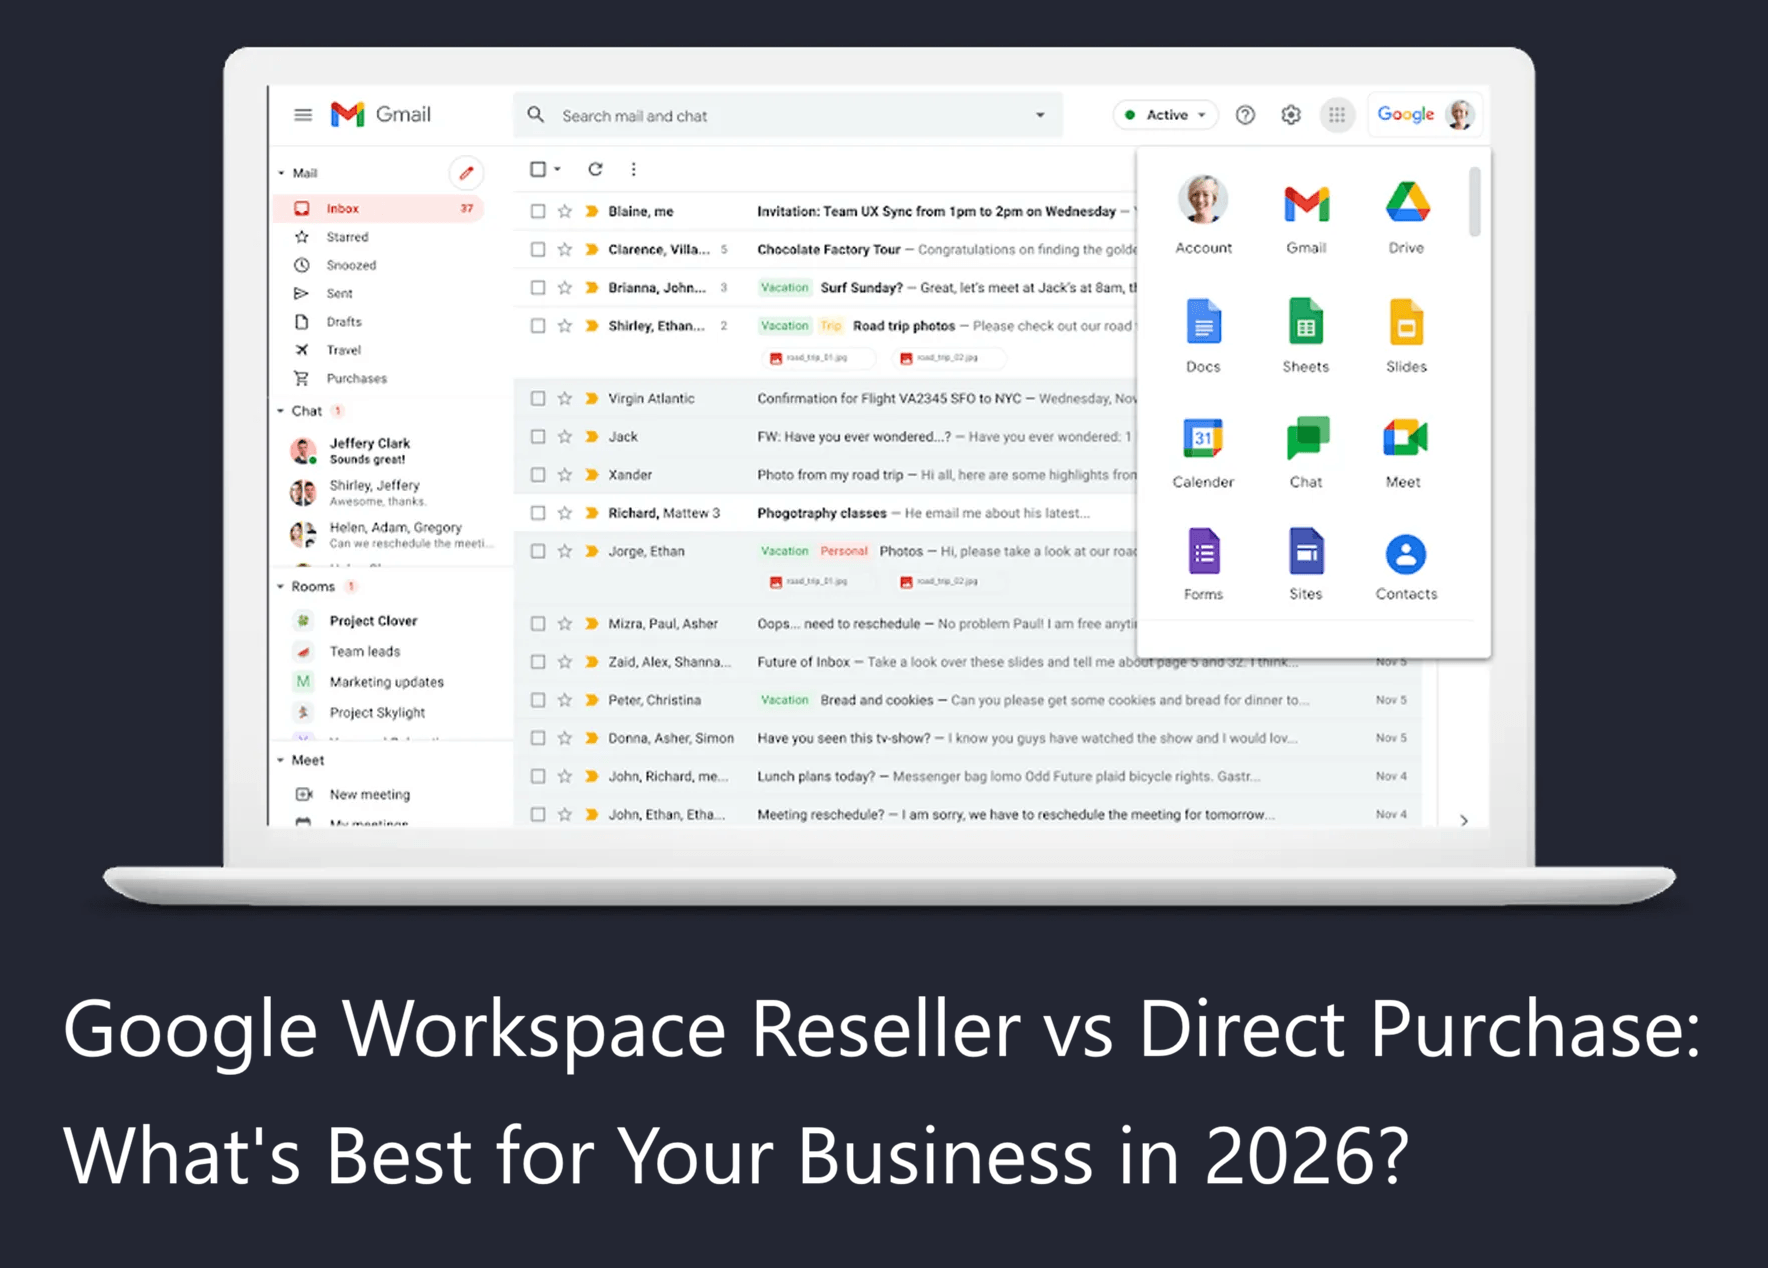The image size is (1768, 1268).
Task: Open Gmail from the apps panel
Action: point(1306,218)
